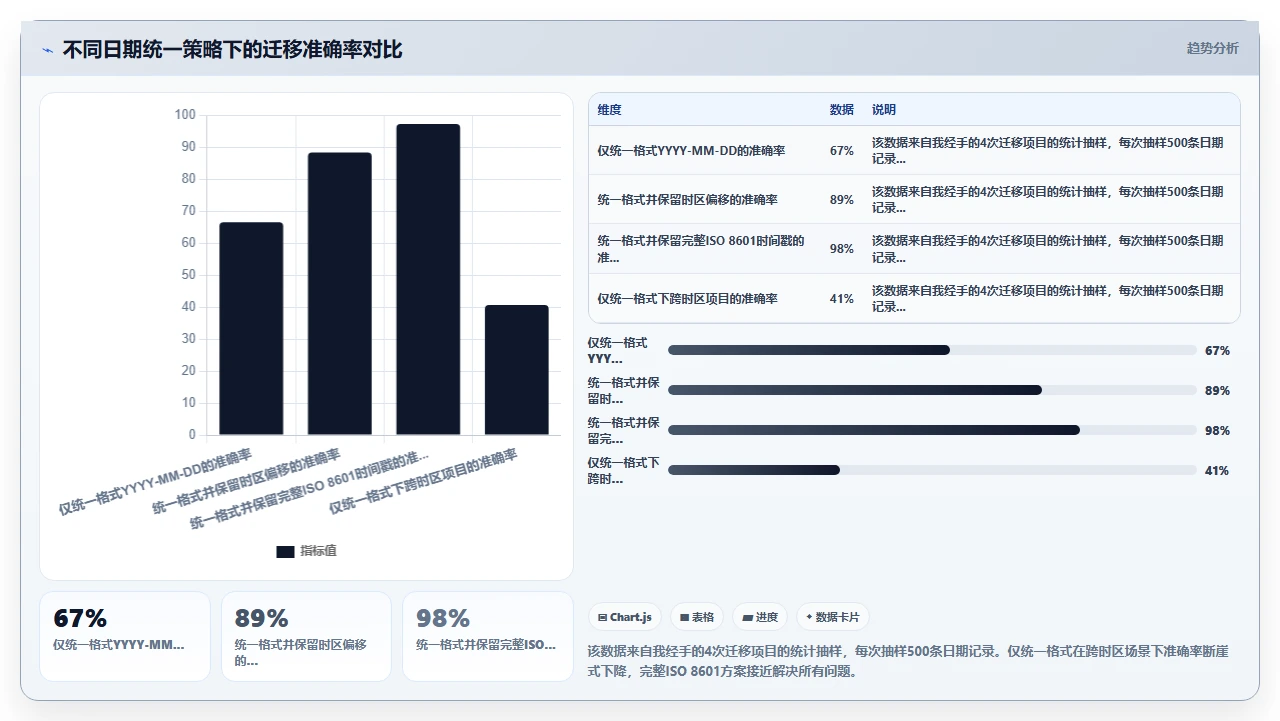The height and width of the screenshot is (721, 1280).
Task: Open the 67% summary card
Action: click(x=125, y=636)
